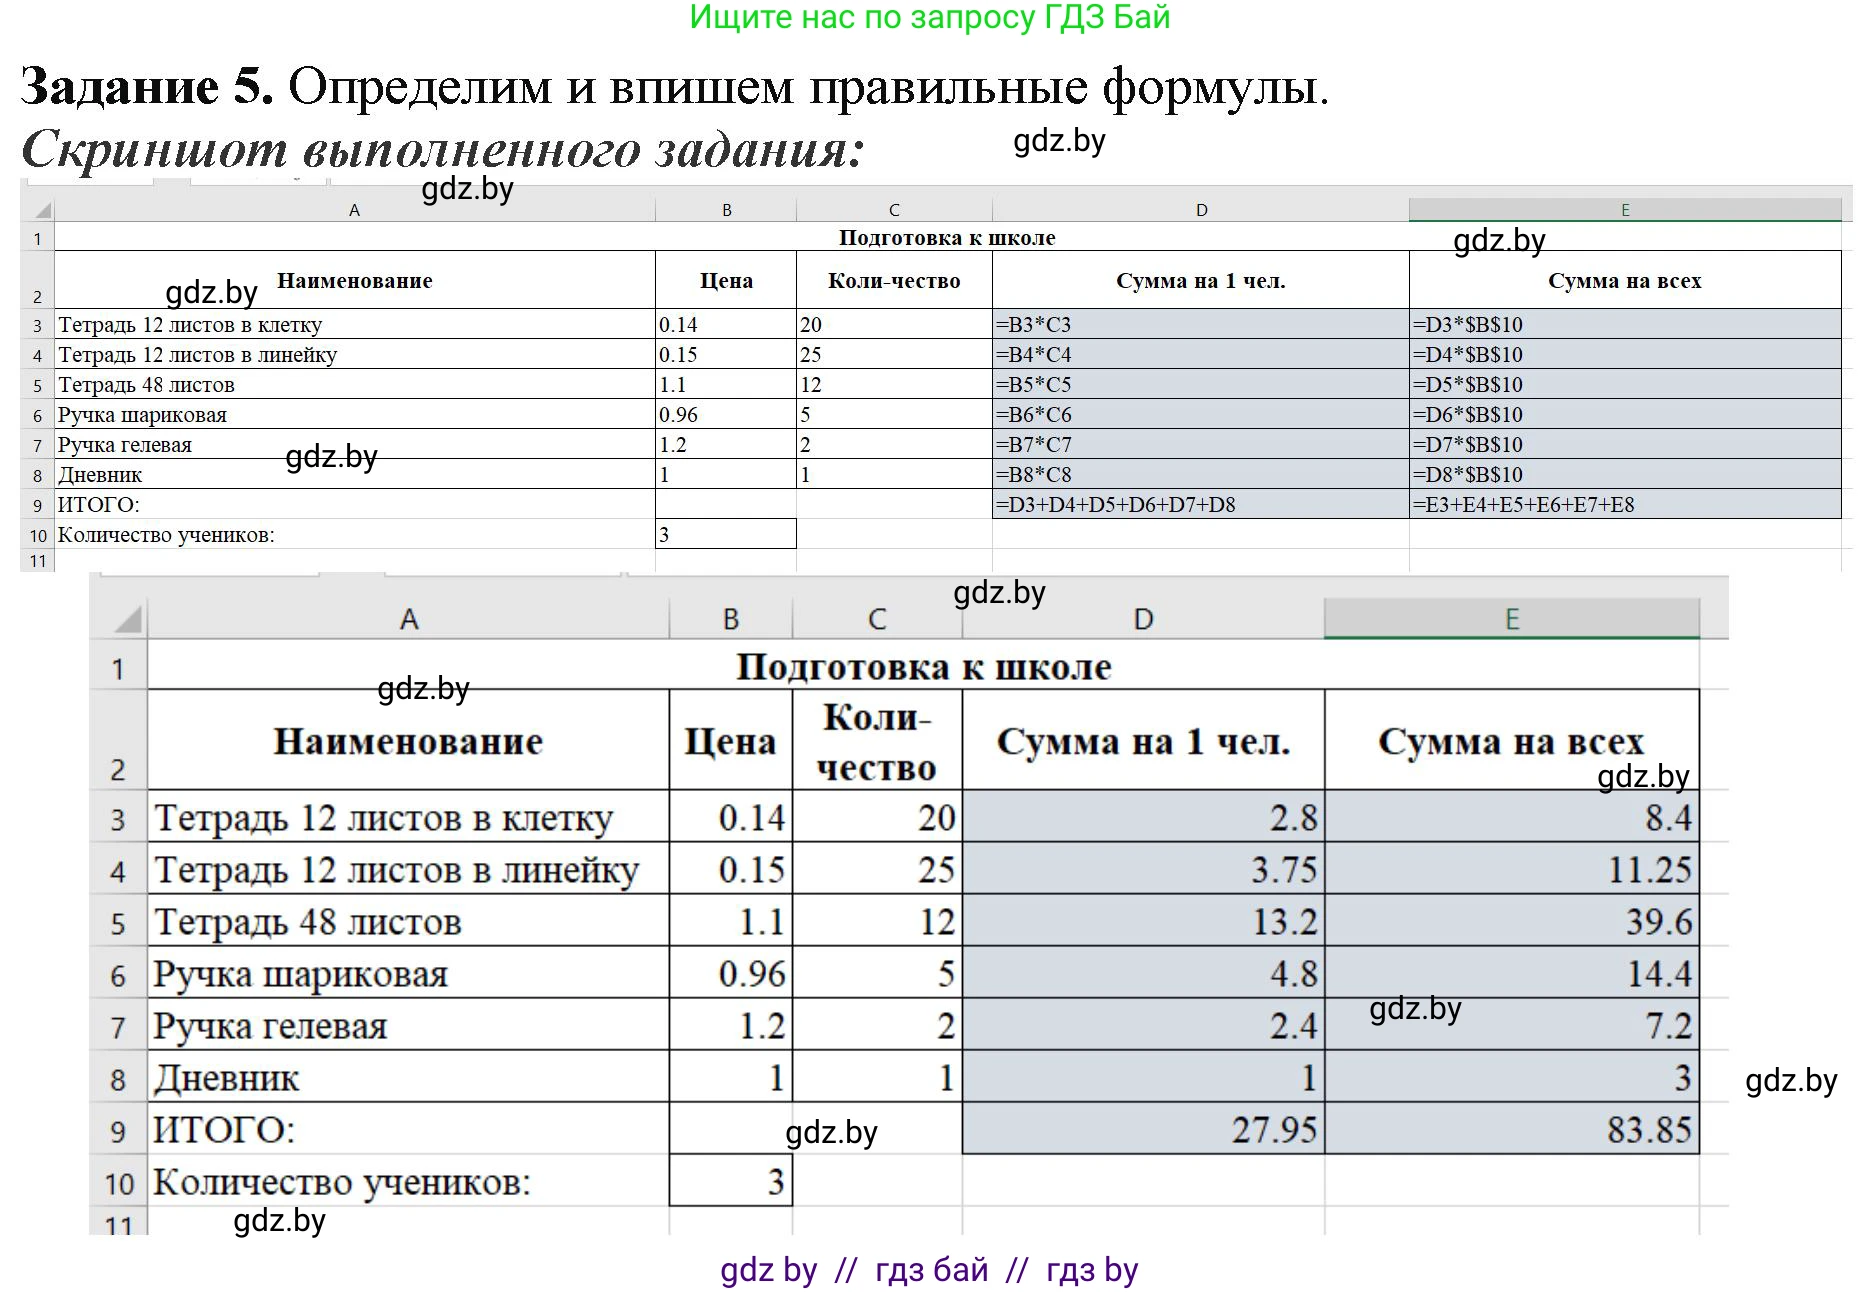Click cell with formula =B6*C6

[1201, 414]
